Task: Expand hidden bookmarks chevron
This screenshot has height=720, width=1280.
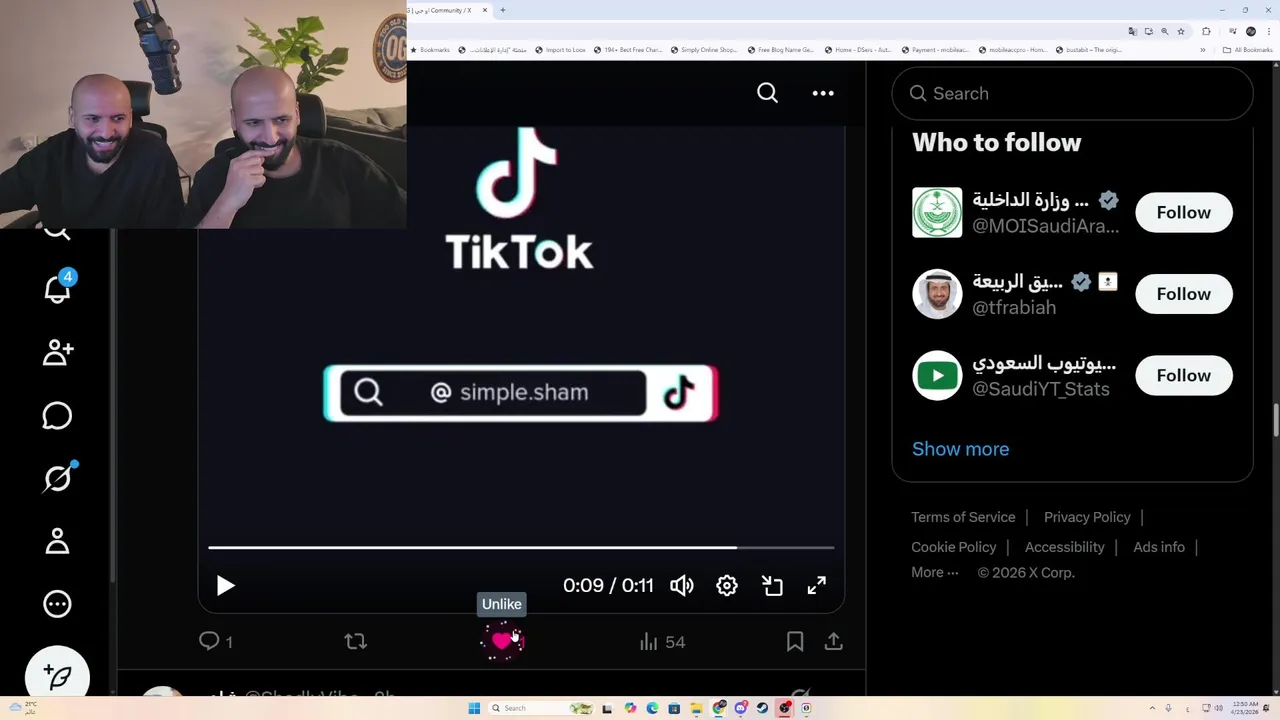Action: [1203, 50]
